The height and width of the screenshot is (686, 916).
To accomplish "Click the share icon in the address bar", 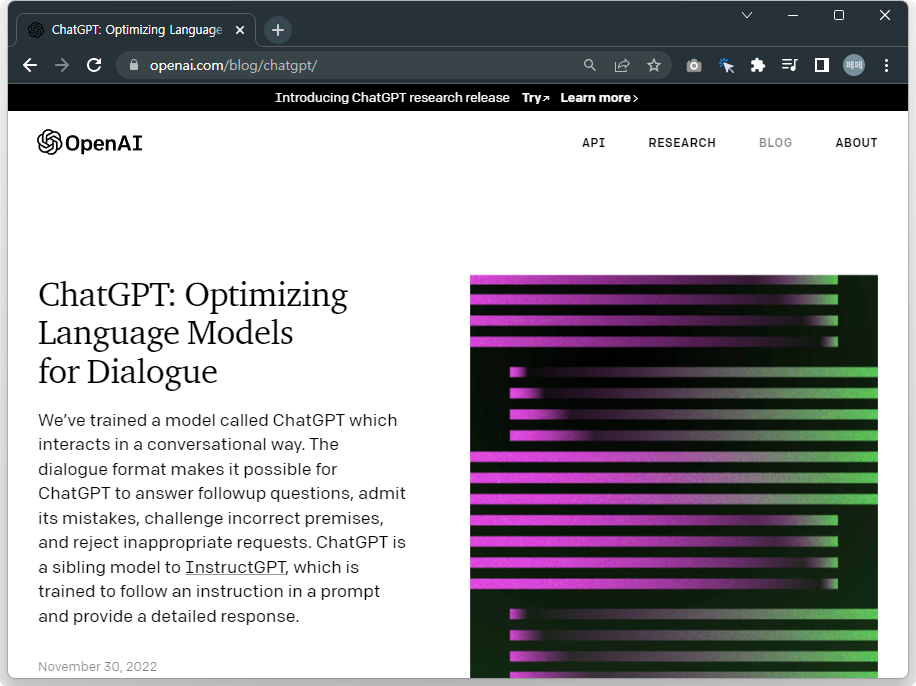I will [622, 64].
